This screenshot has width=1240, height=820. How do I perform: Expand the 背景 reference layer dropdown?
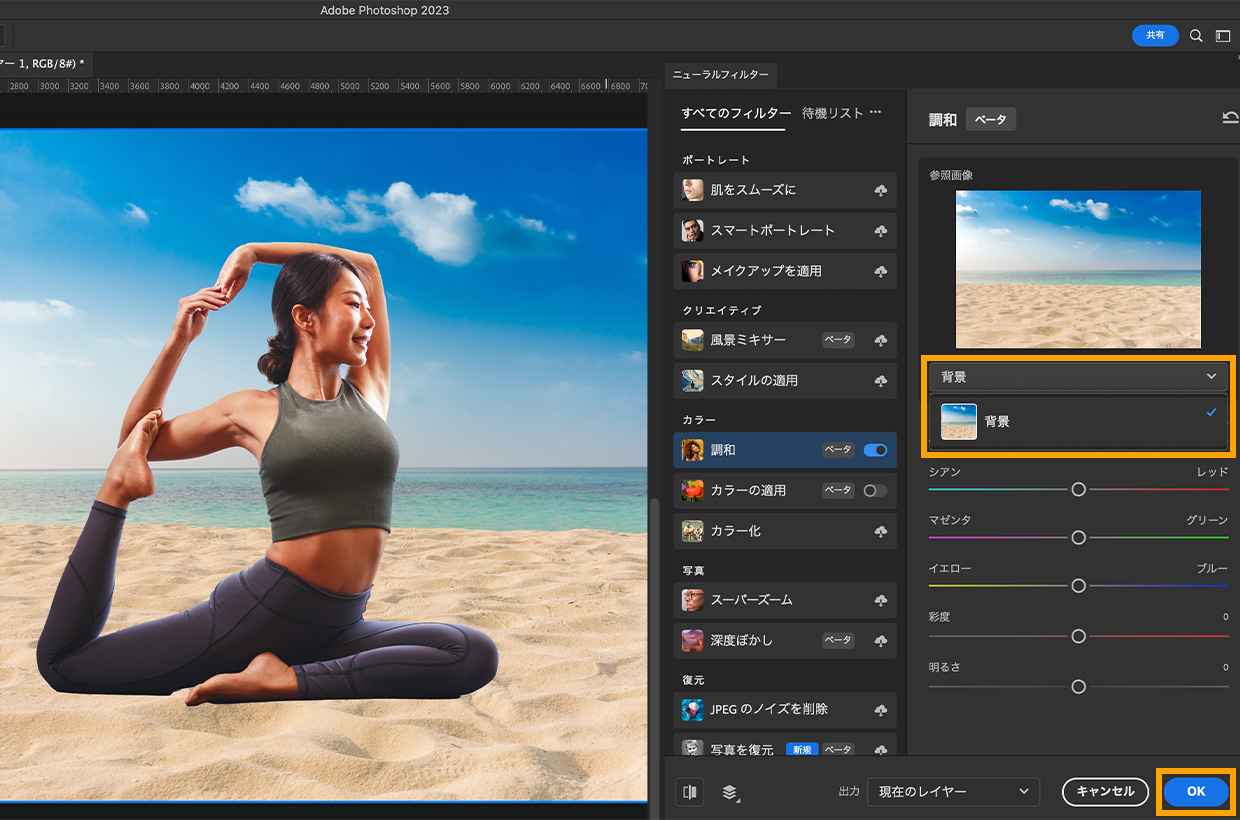pos(1078,377)
